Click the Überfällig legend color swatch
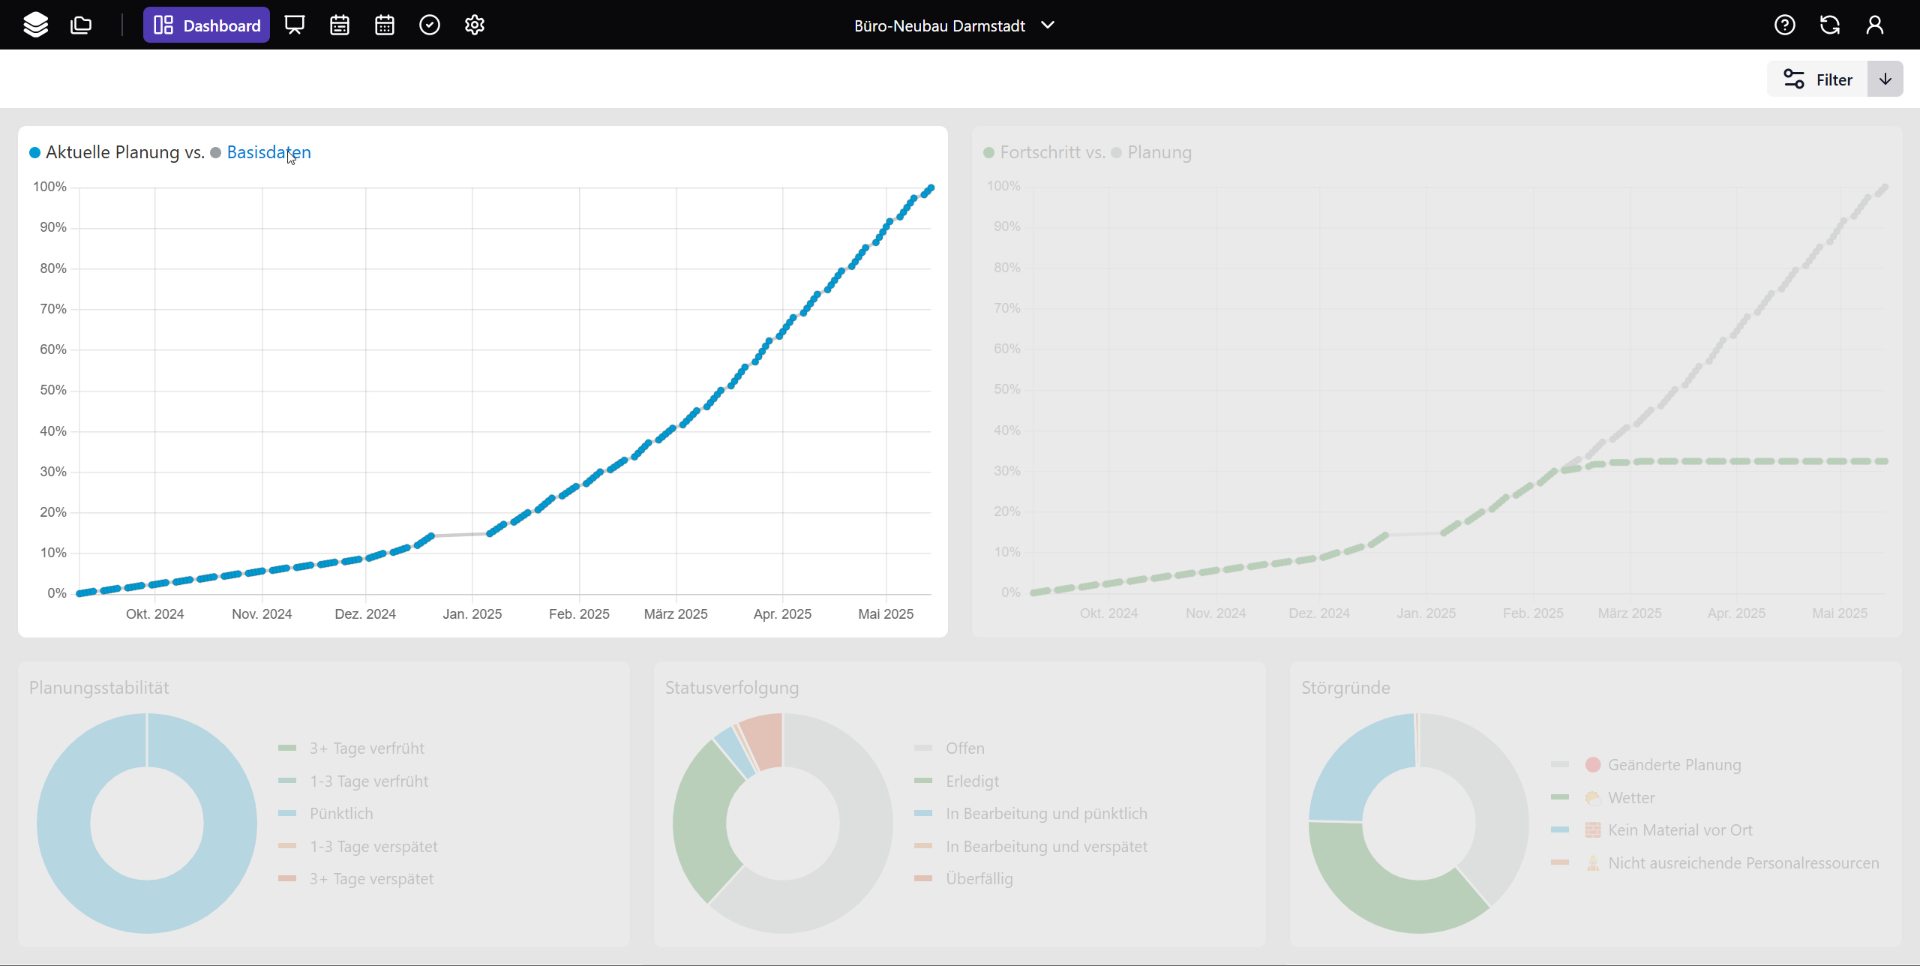Viewport: 1920px width, 966px height. [x=923, y=879]
